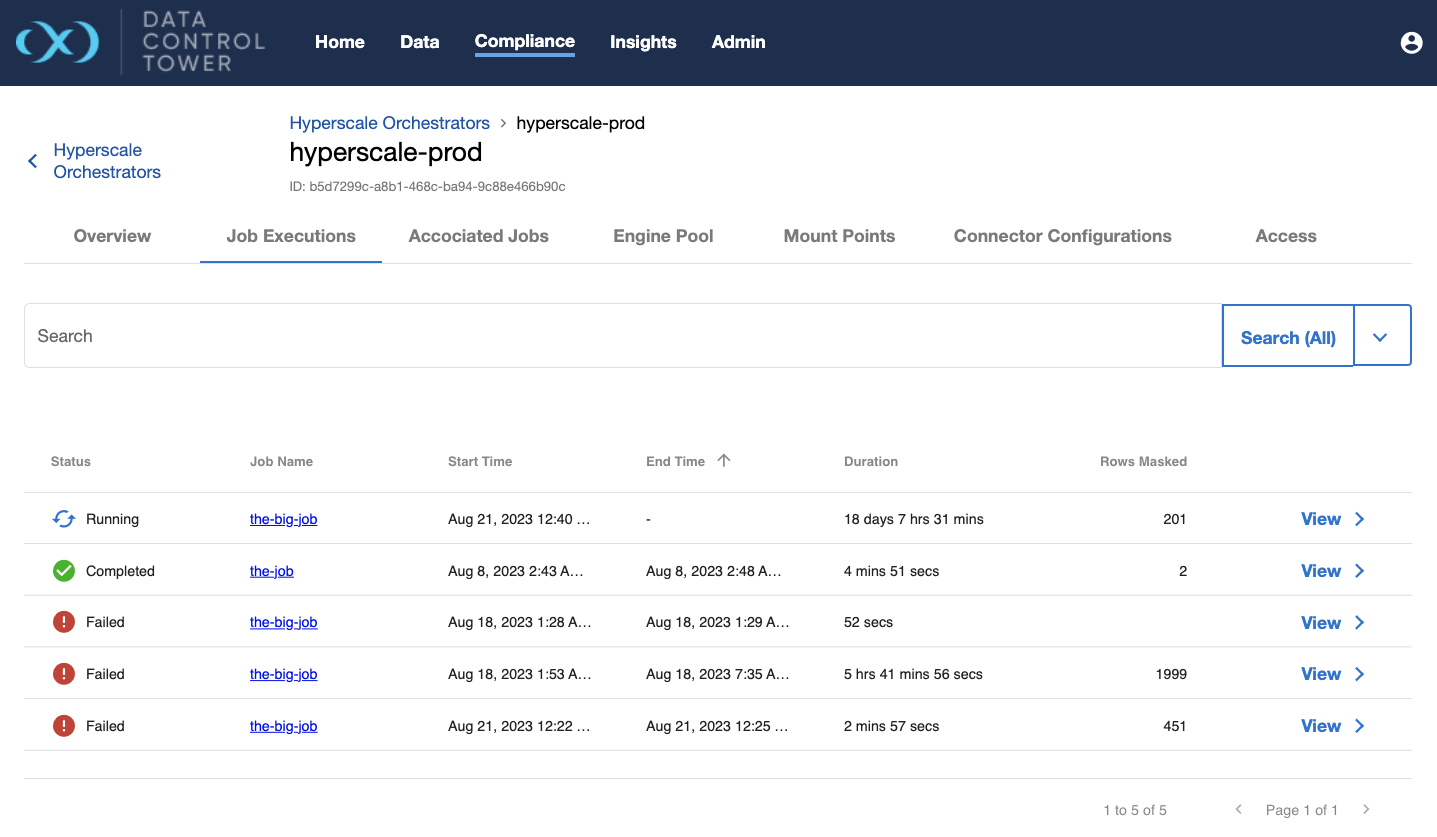Expand the Running job row chevron
1437x837 pixels.
click(1360, 519)
